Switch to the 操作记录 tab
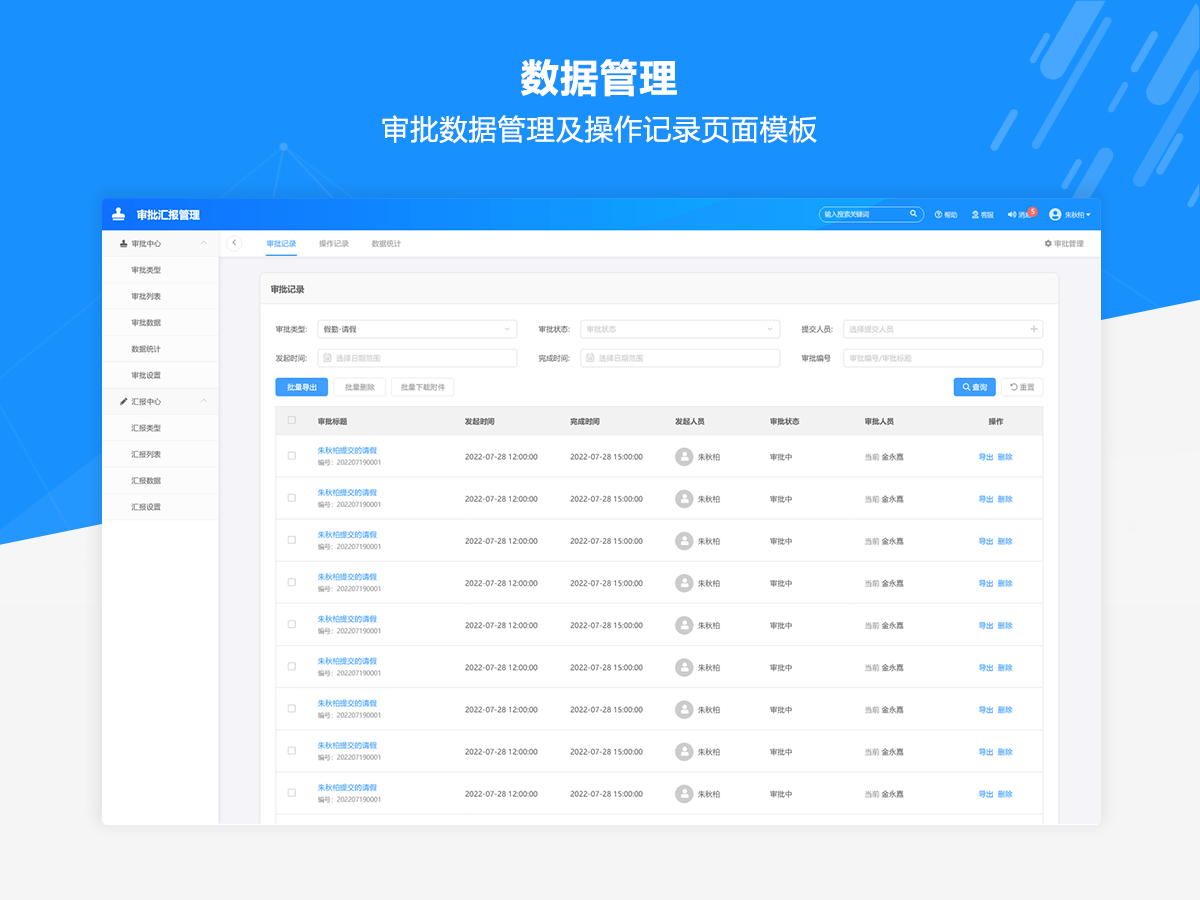Viewport: 1200px width, 900px height. click(334, 244)
